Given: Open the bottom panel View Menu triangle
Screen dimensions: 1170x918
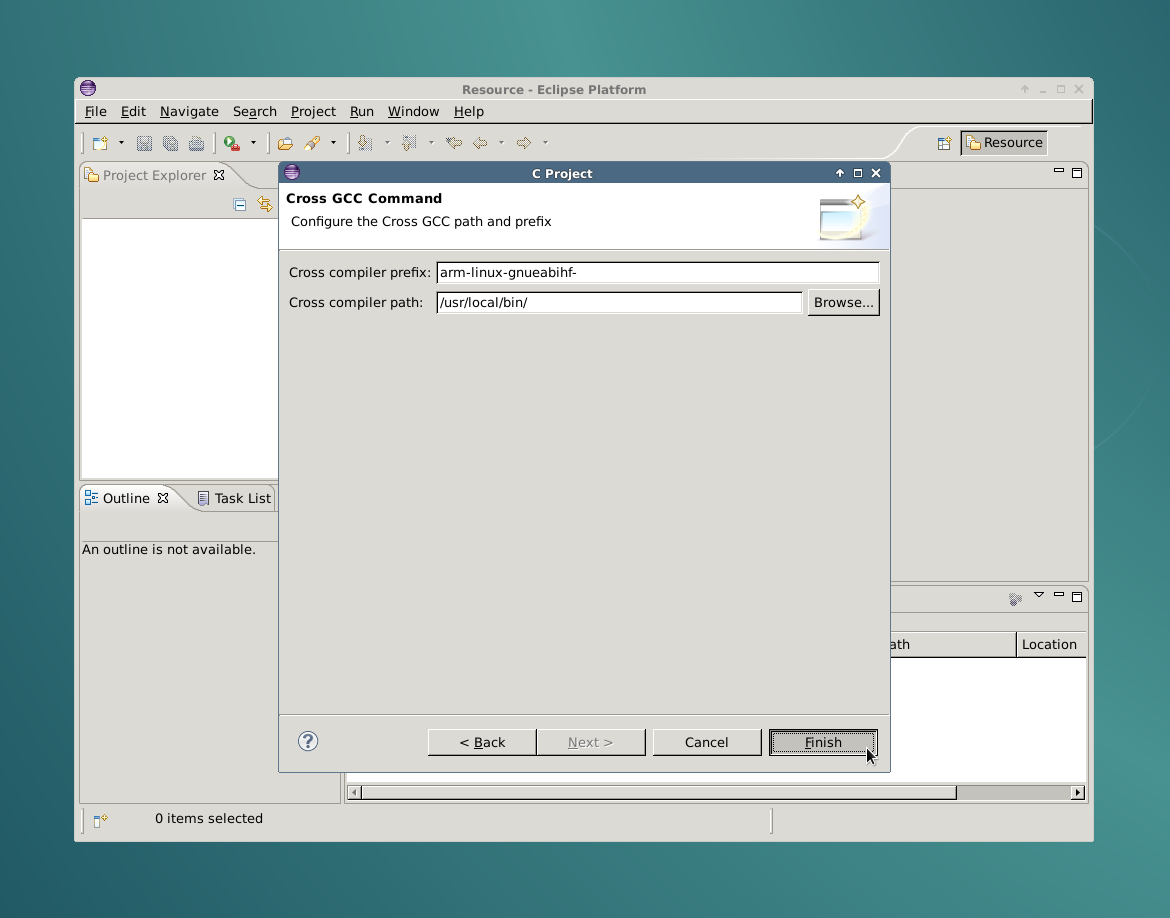Looking at the screenshot, I should (1038, 595).
